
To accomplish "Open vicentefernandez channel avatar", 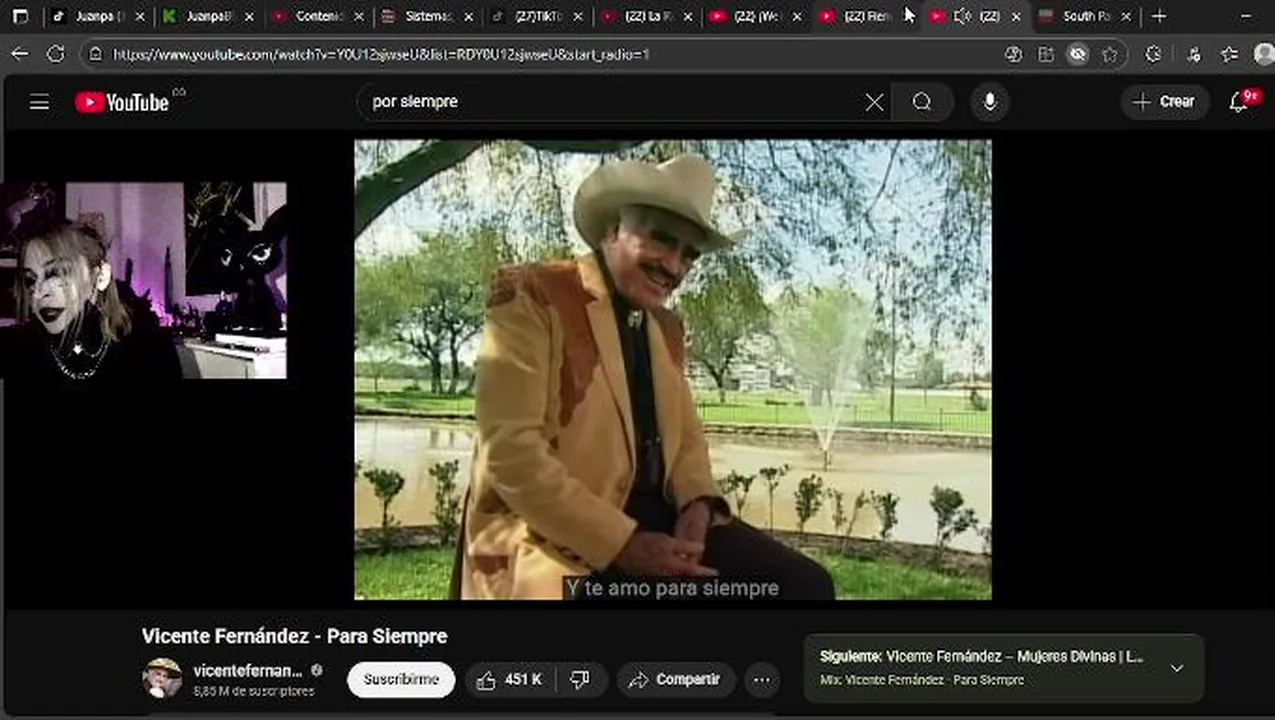I will pos(162,678).
